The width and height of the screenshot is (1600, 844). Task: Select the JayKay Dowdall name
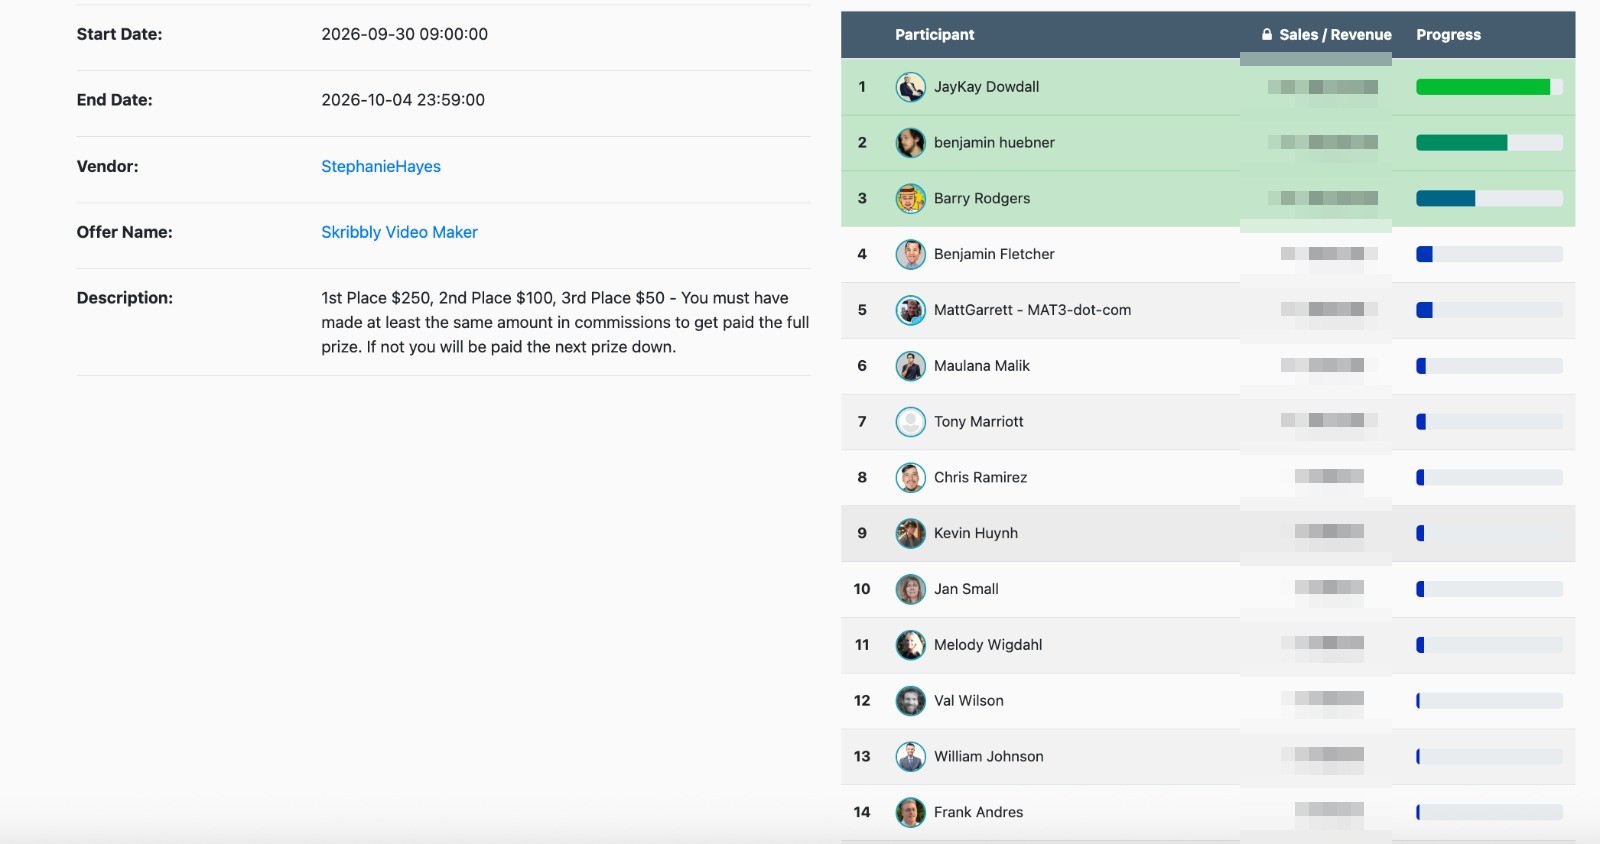point(986,87)
